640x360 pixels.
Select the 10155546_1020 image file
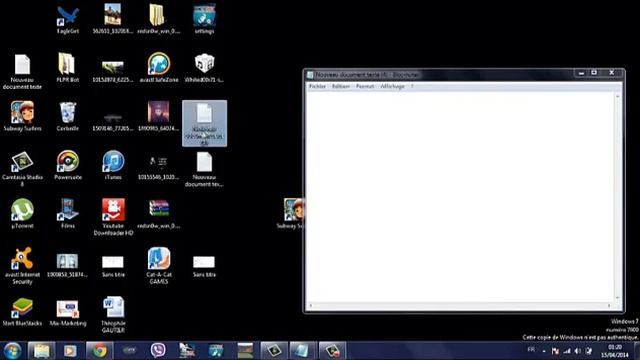[159, 169]
